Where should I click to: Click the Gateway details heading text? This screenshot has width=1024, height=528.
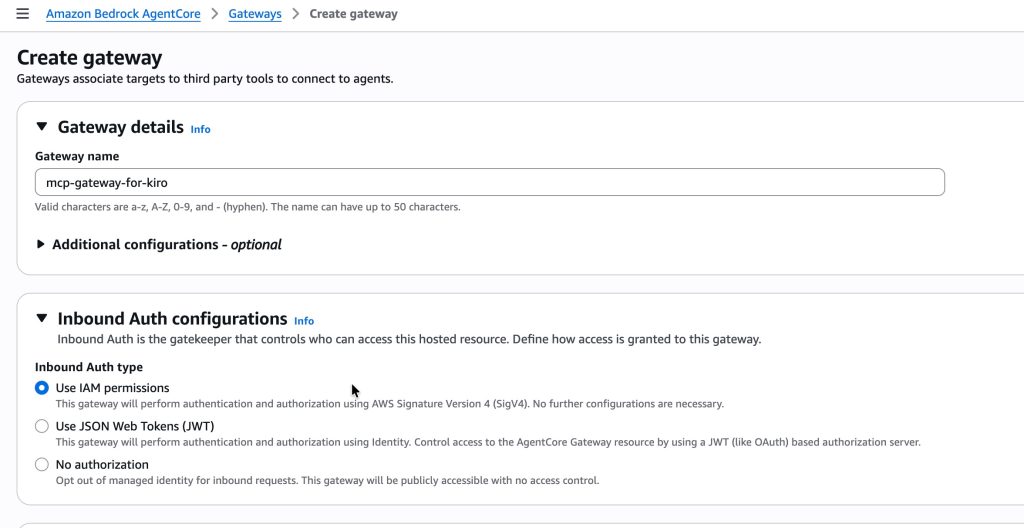tap(121, 127)
